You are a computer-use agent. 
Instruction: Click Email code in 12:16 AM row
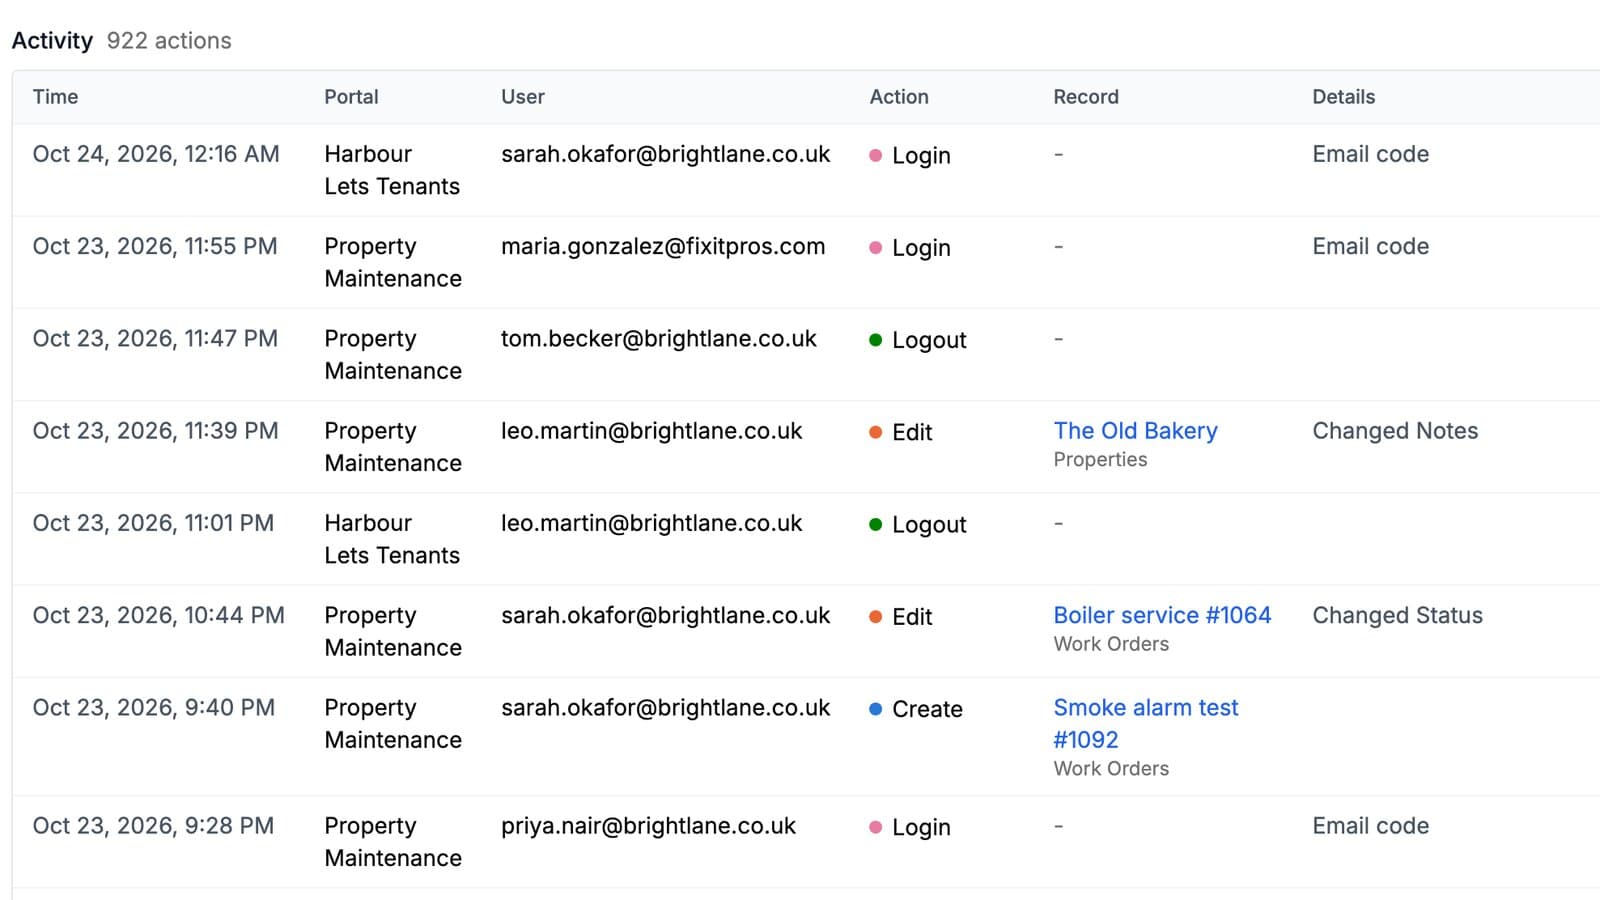(x=1370, y=154)
